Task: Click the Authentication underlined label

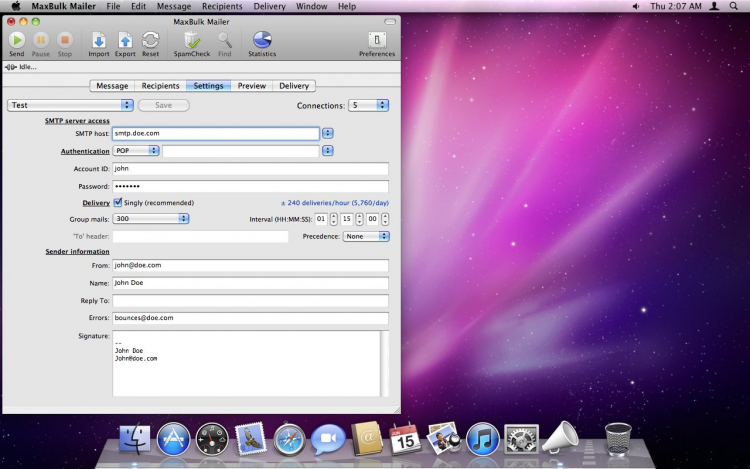Action: click(x=85, y=151)
